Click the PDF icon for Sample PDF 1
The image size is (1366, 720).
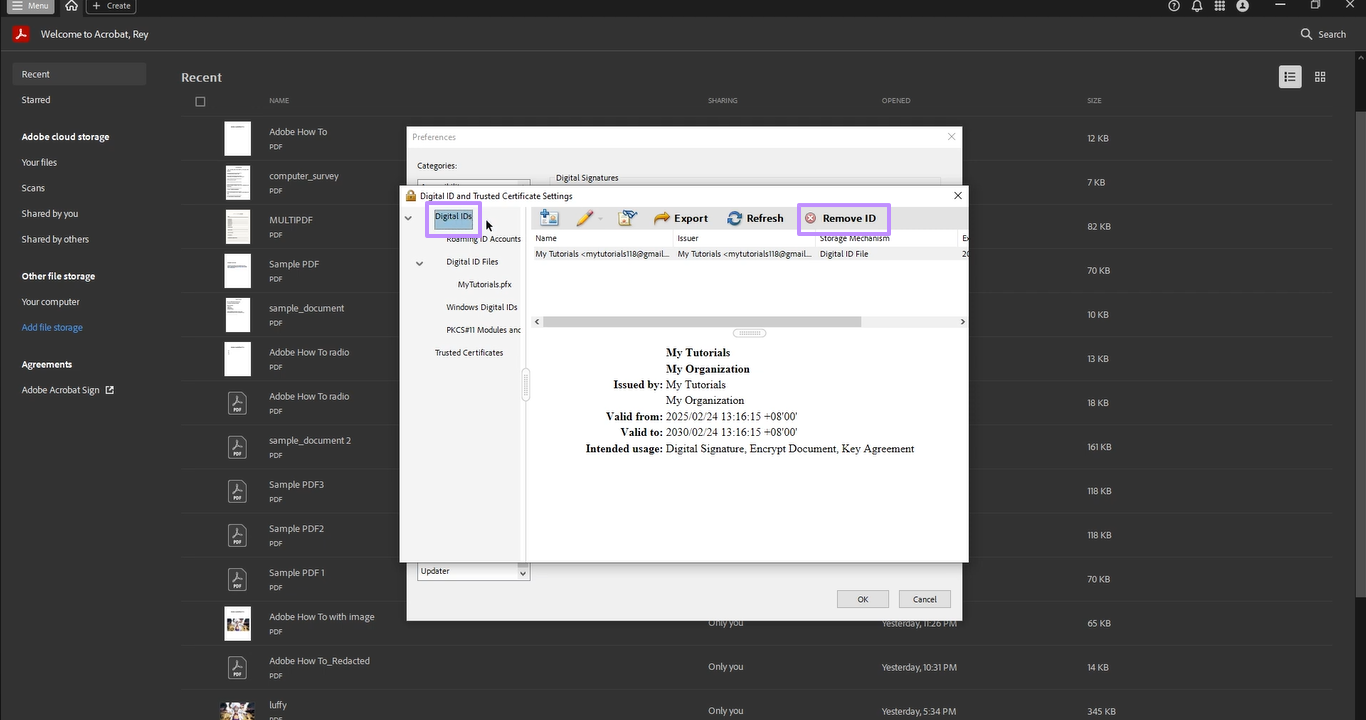237,579
